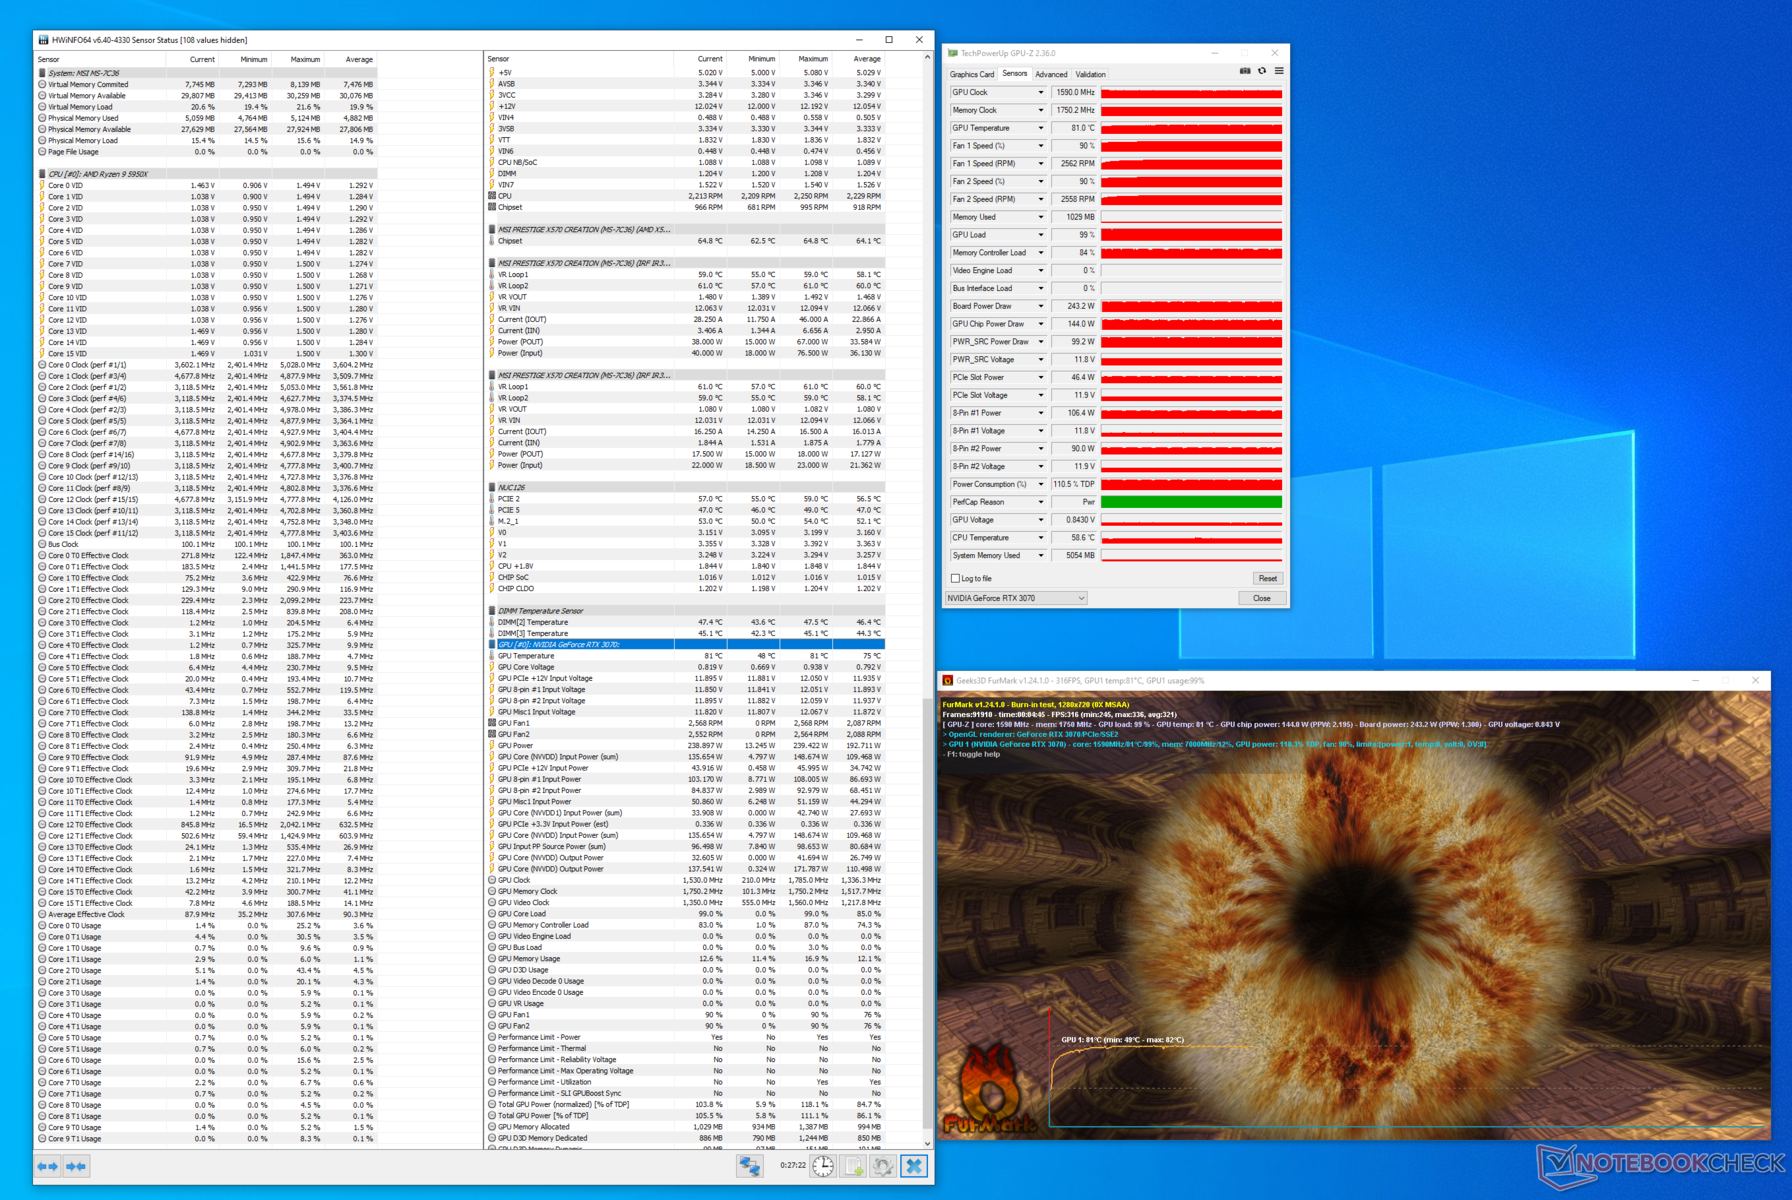Click the FurMark title bar app icon
Image resolution: width=1792 pixels, height=1200 pixels.
(948, 680)
